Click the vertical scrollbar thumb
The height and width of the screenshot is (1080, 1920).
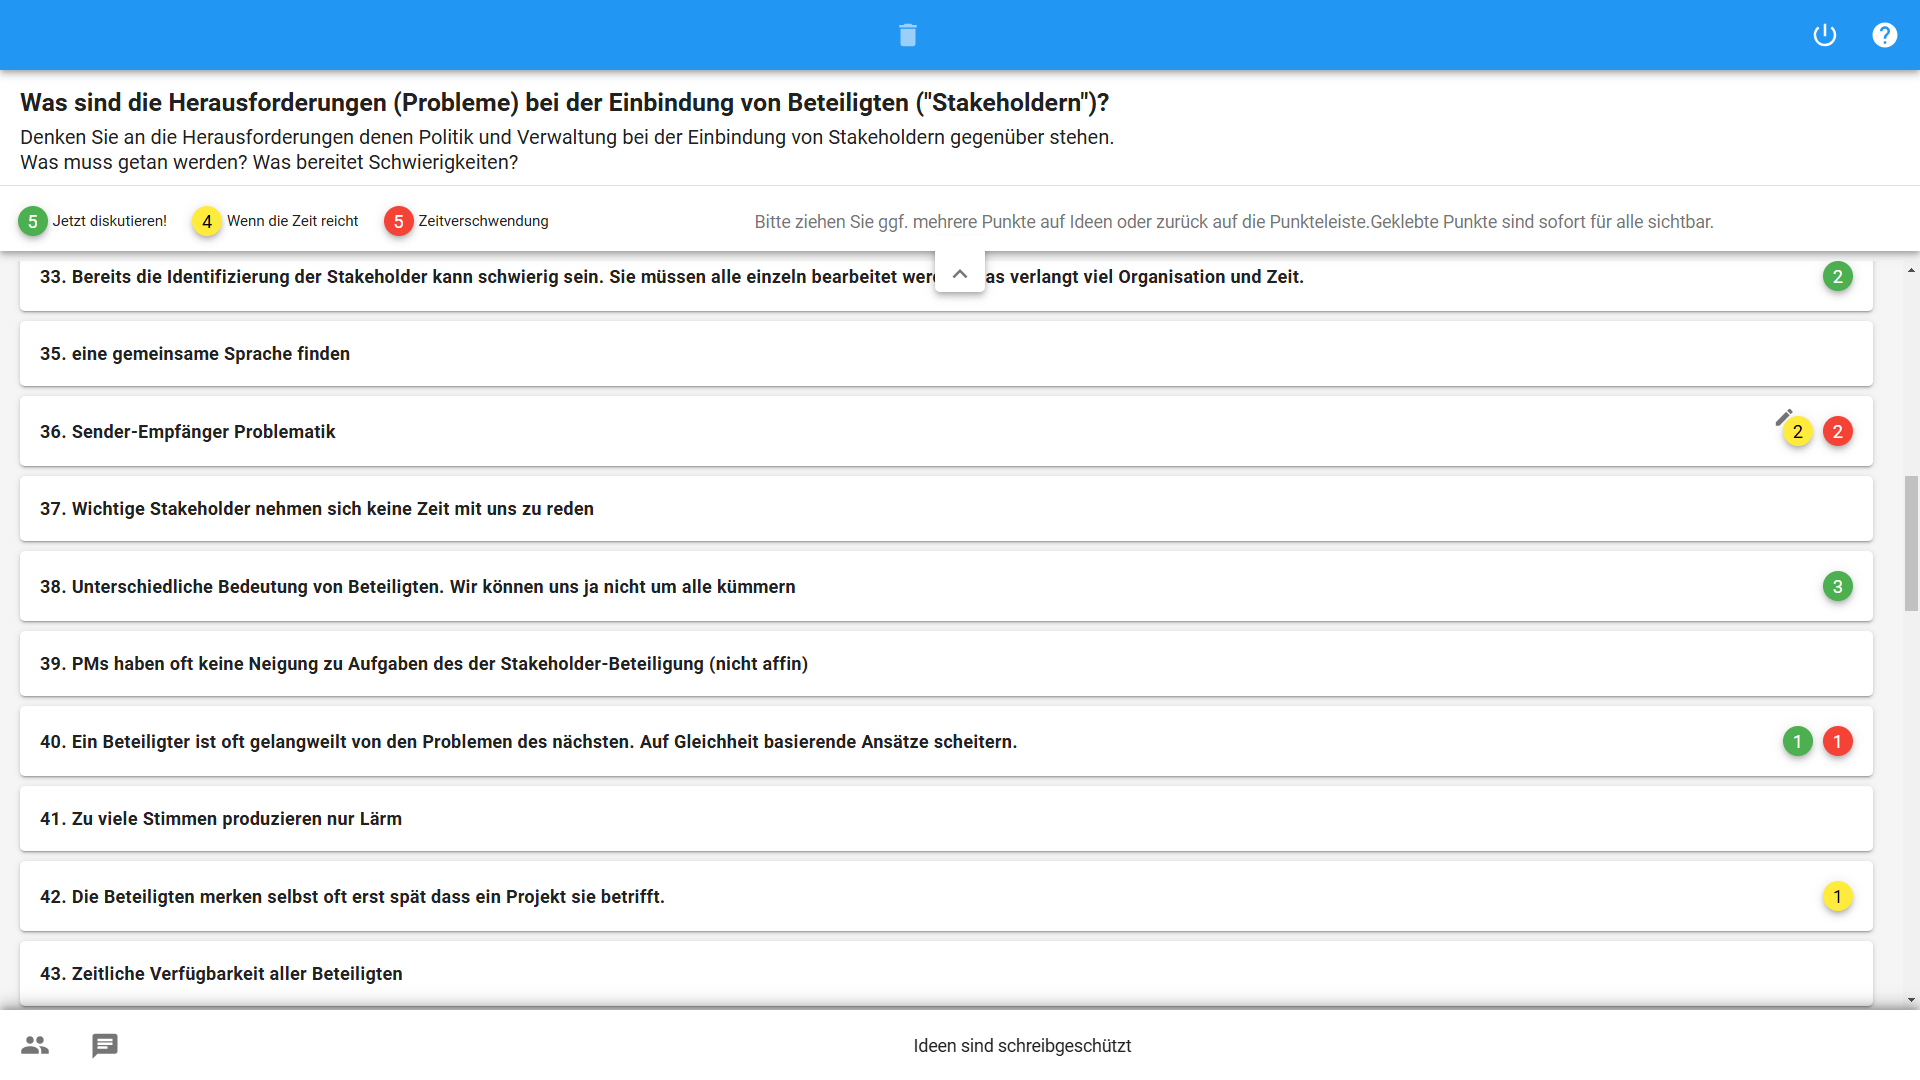click(1911, 543)
